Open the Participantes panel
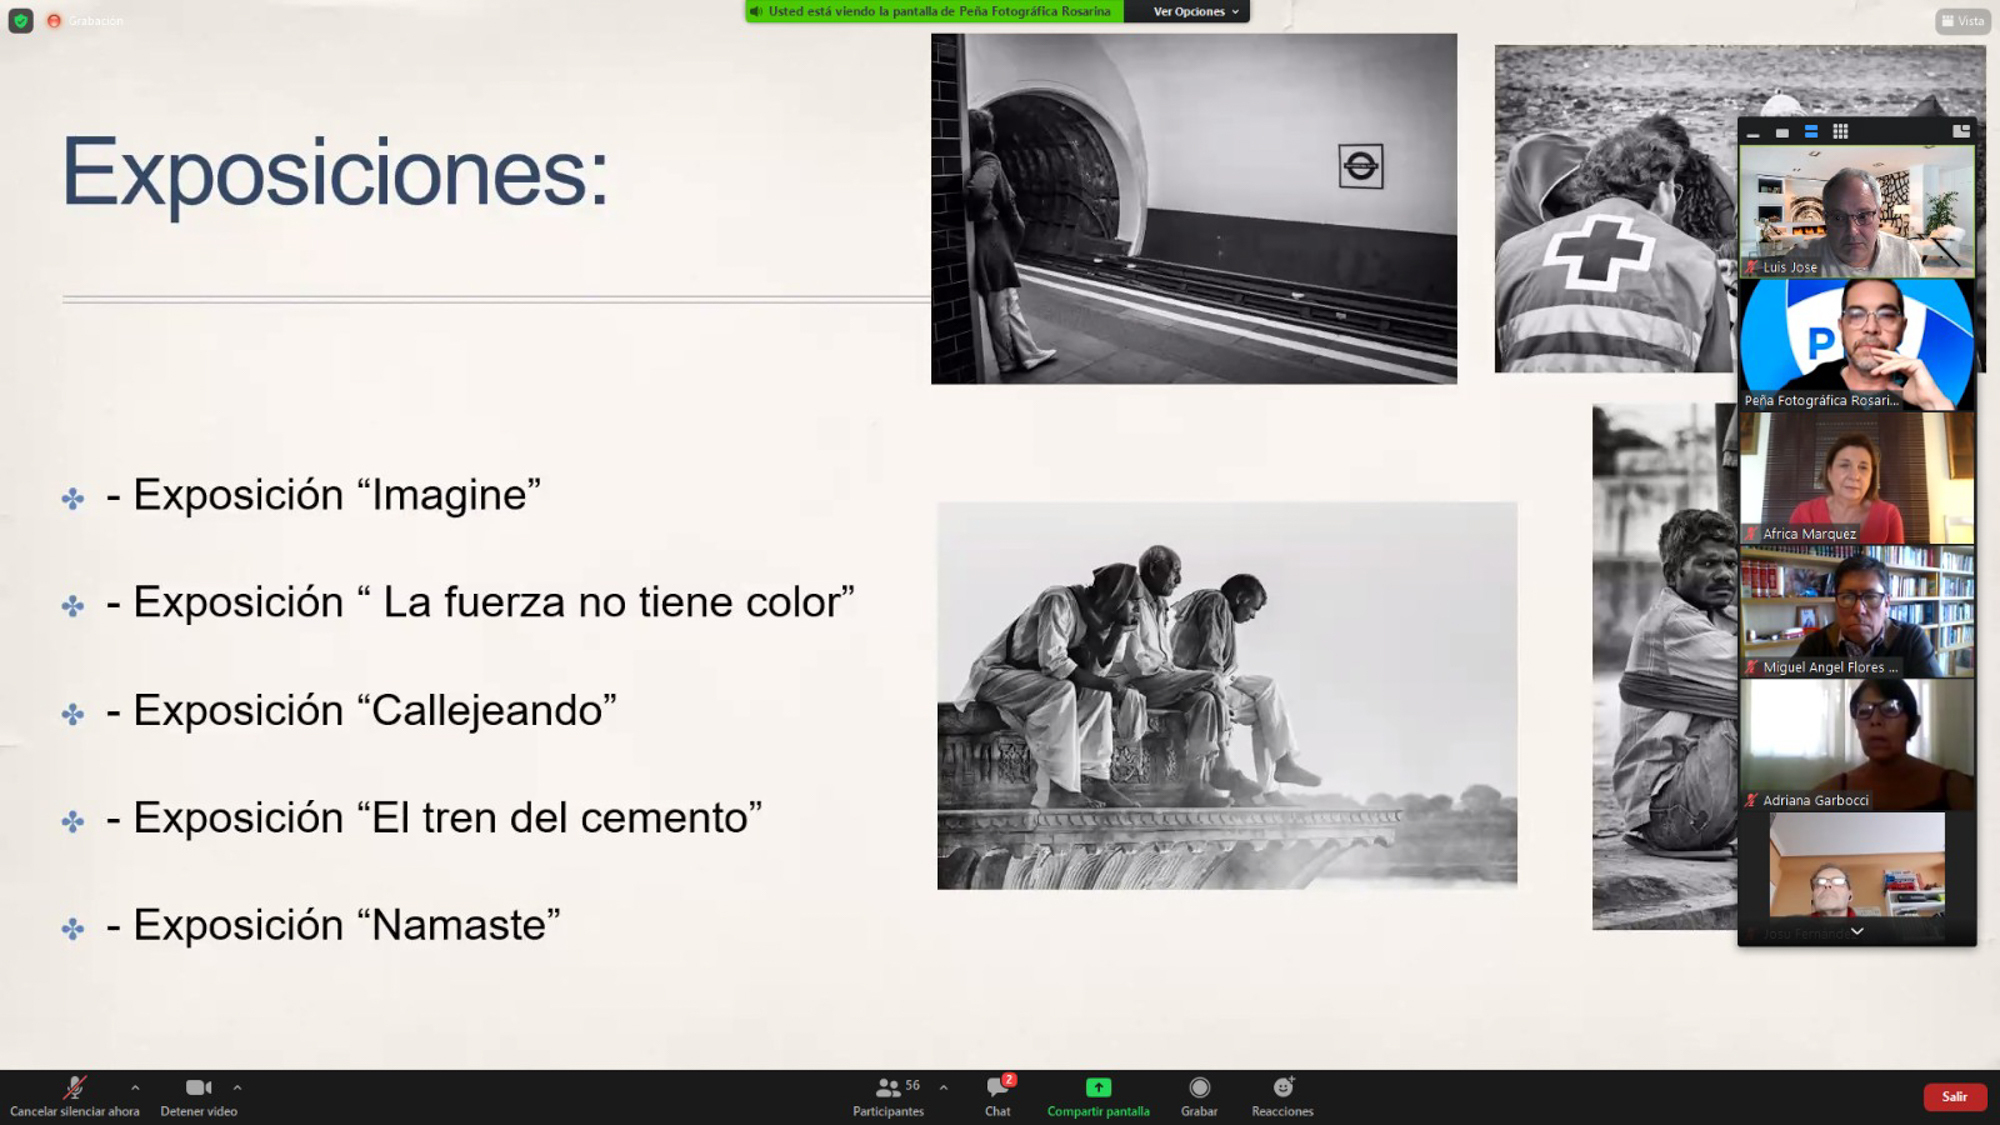Screen dimensions: 2000x1125 [x=887, y=1096]
